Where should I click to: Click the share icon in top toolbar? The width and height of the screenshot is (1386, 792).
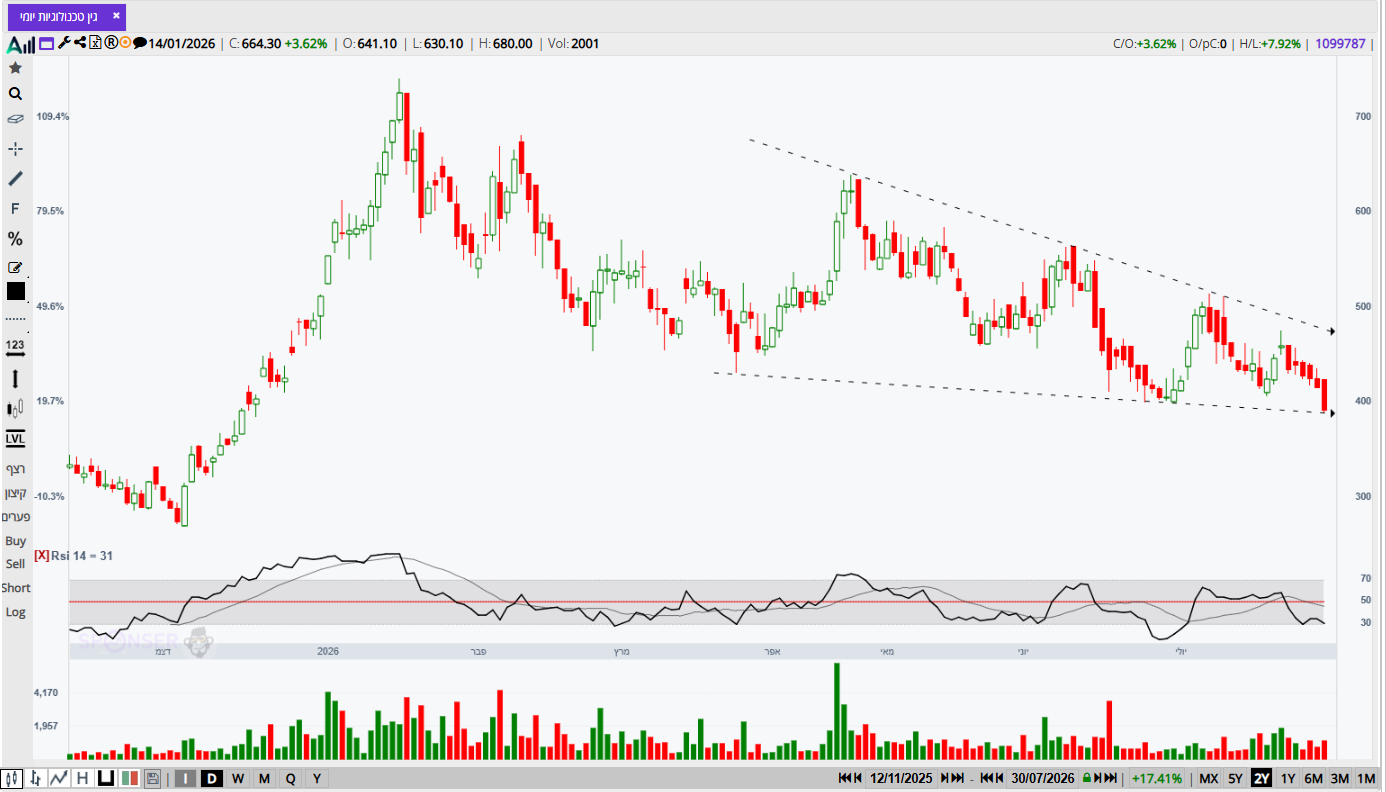coord(80,43)
